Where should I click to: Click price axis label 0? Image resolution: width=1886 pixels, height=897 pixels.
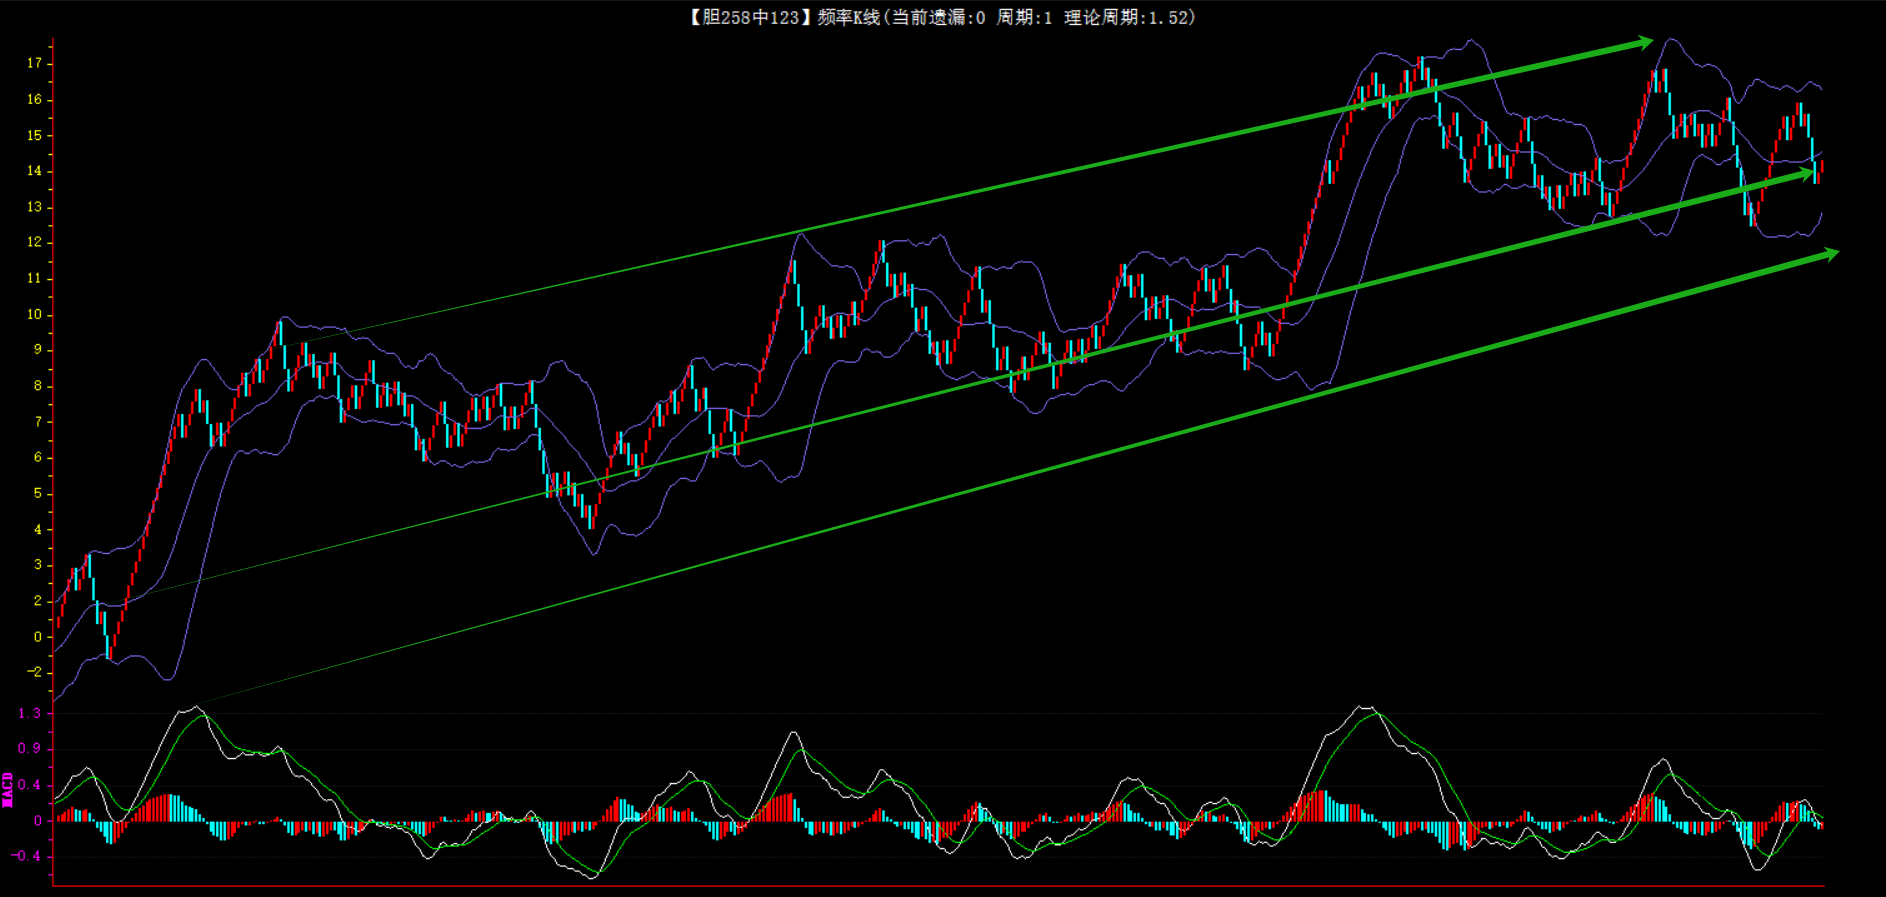[x=38, y=636]
